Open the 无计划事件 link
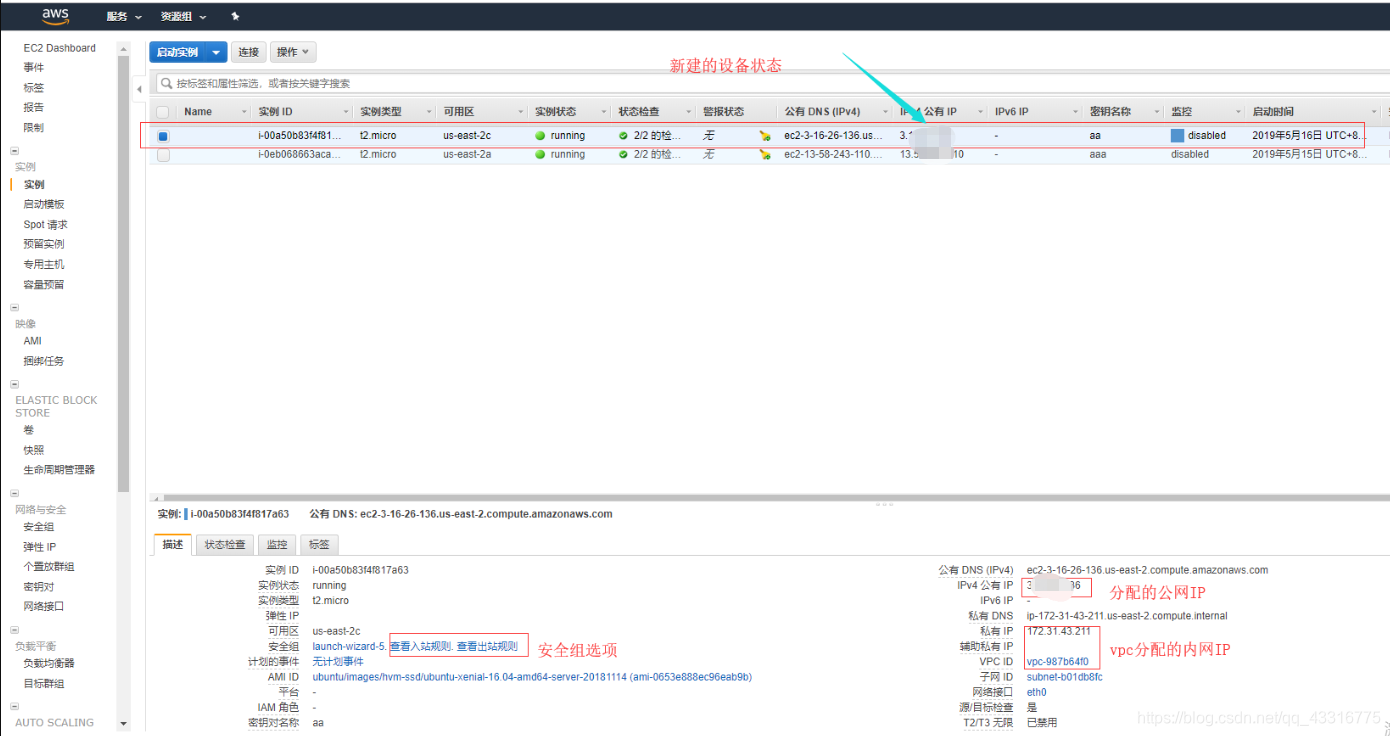This screenshot has width=1390, height=736. pos(337,661)
